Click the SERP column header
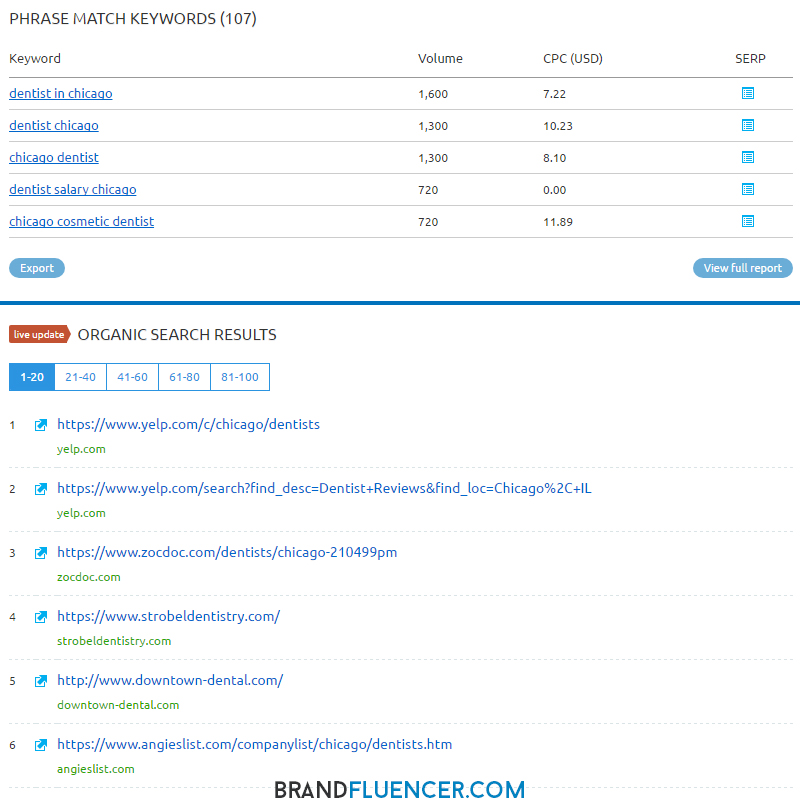Viewport: 800px width, 800px height. pyautogui.click(x=749, y=59)
